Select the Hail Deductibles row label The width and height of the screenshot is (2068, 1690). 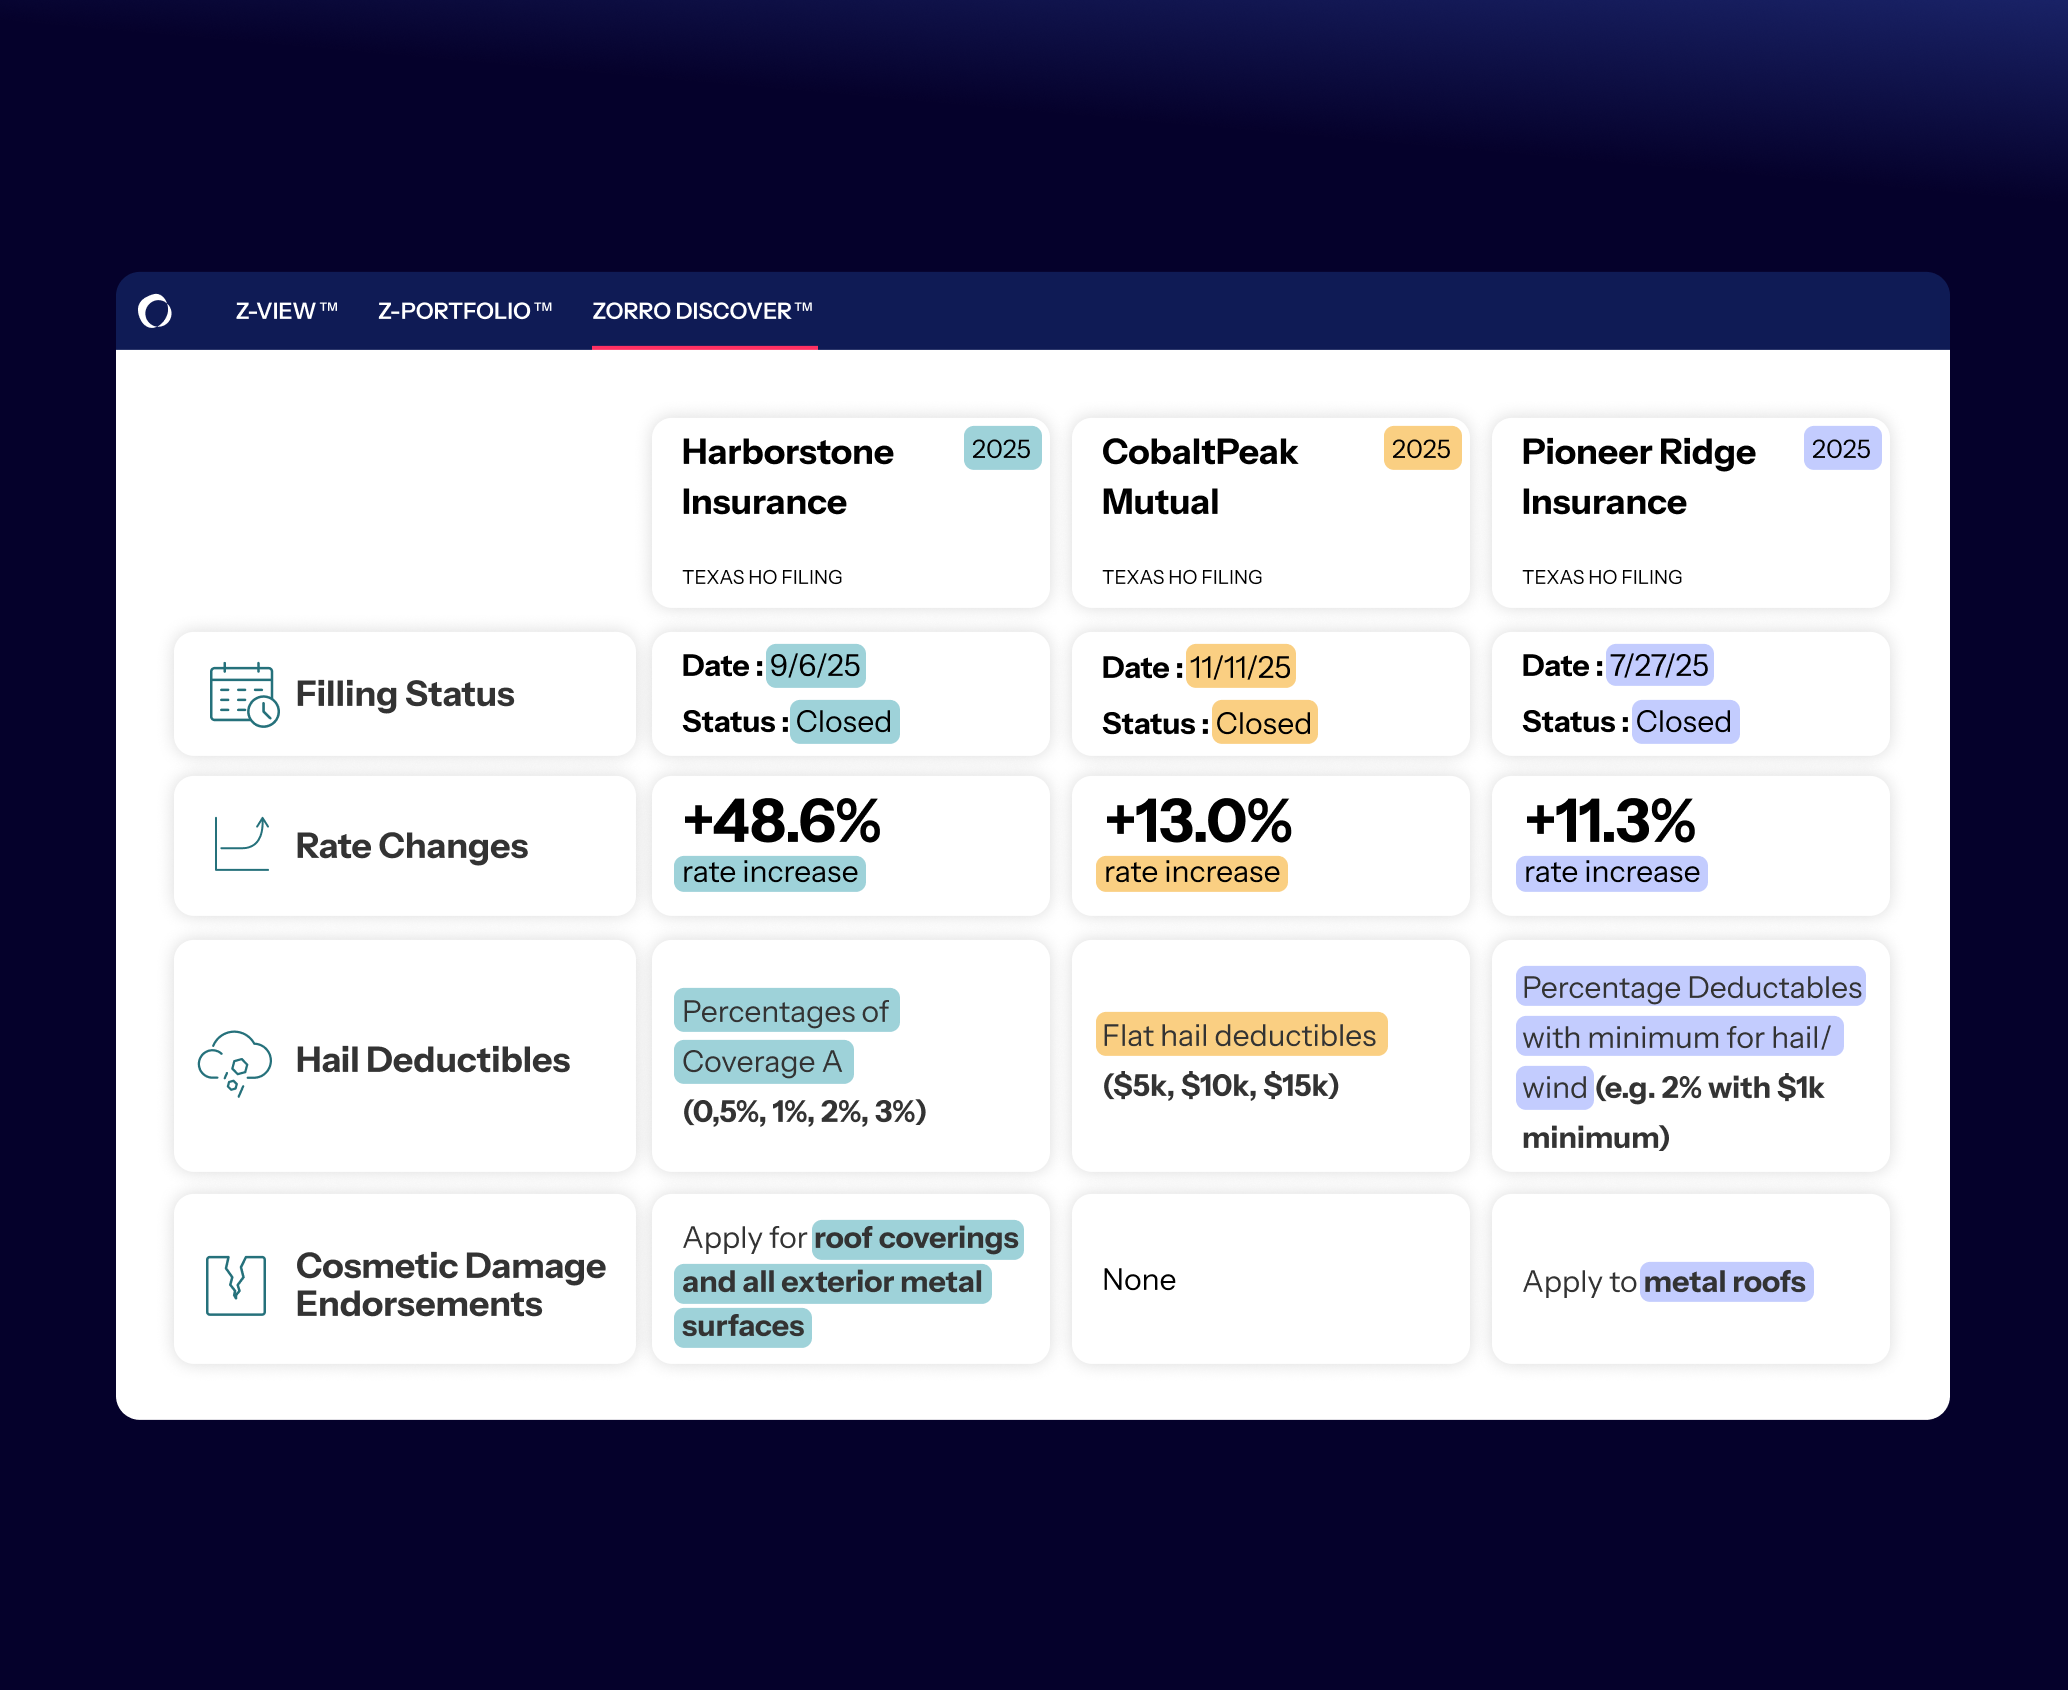[x=432, y=1060]
